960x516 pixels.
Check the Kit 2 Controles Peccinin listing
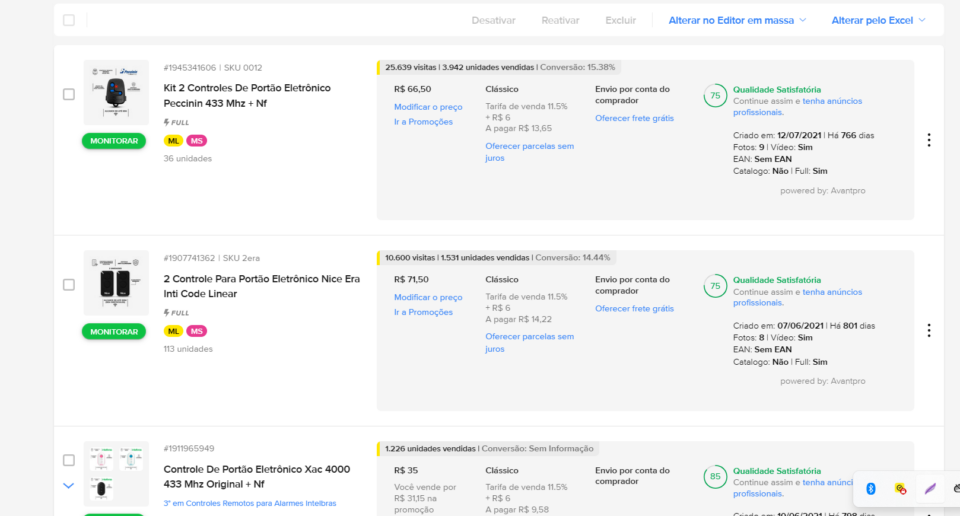pos(69,94)
